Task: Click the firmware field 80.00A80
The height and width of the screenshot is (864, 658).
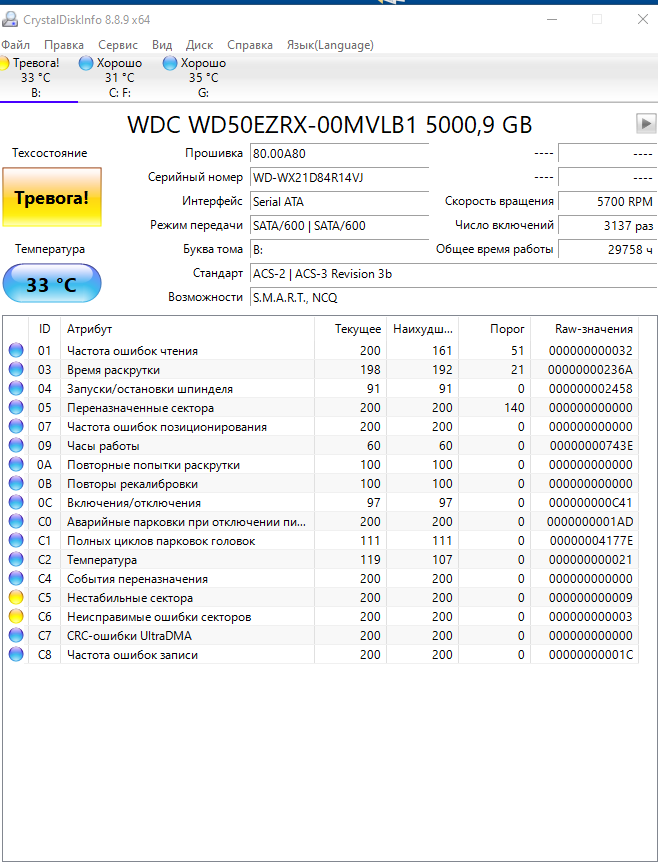Action: tap(339, 153)
